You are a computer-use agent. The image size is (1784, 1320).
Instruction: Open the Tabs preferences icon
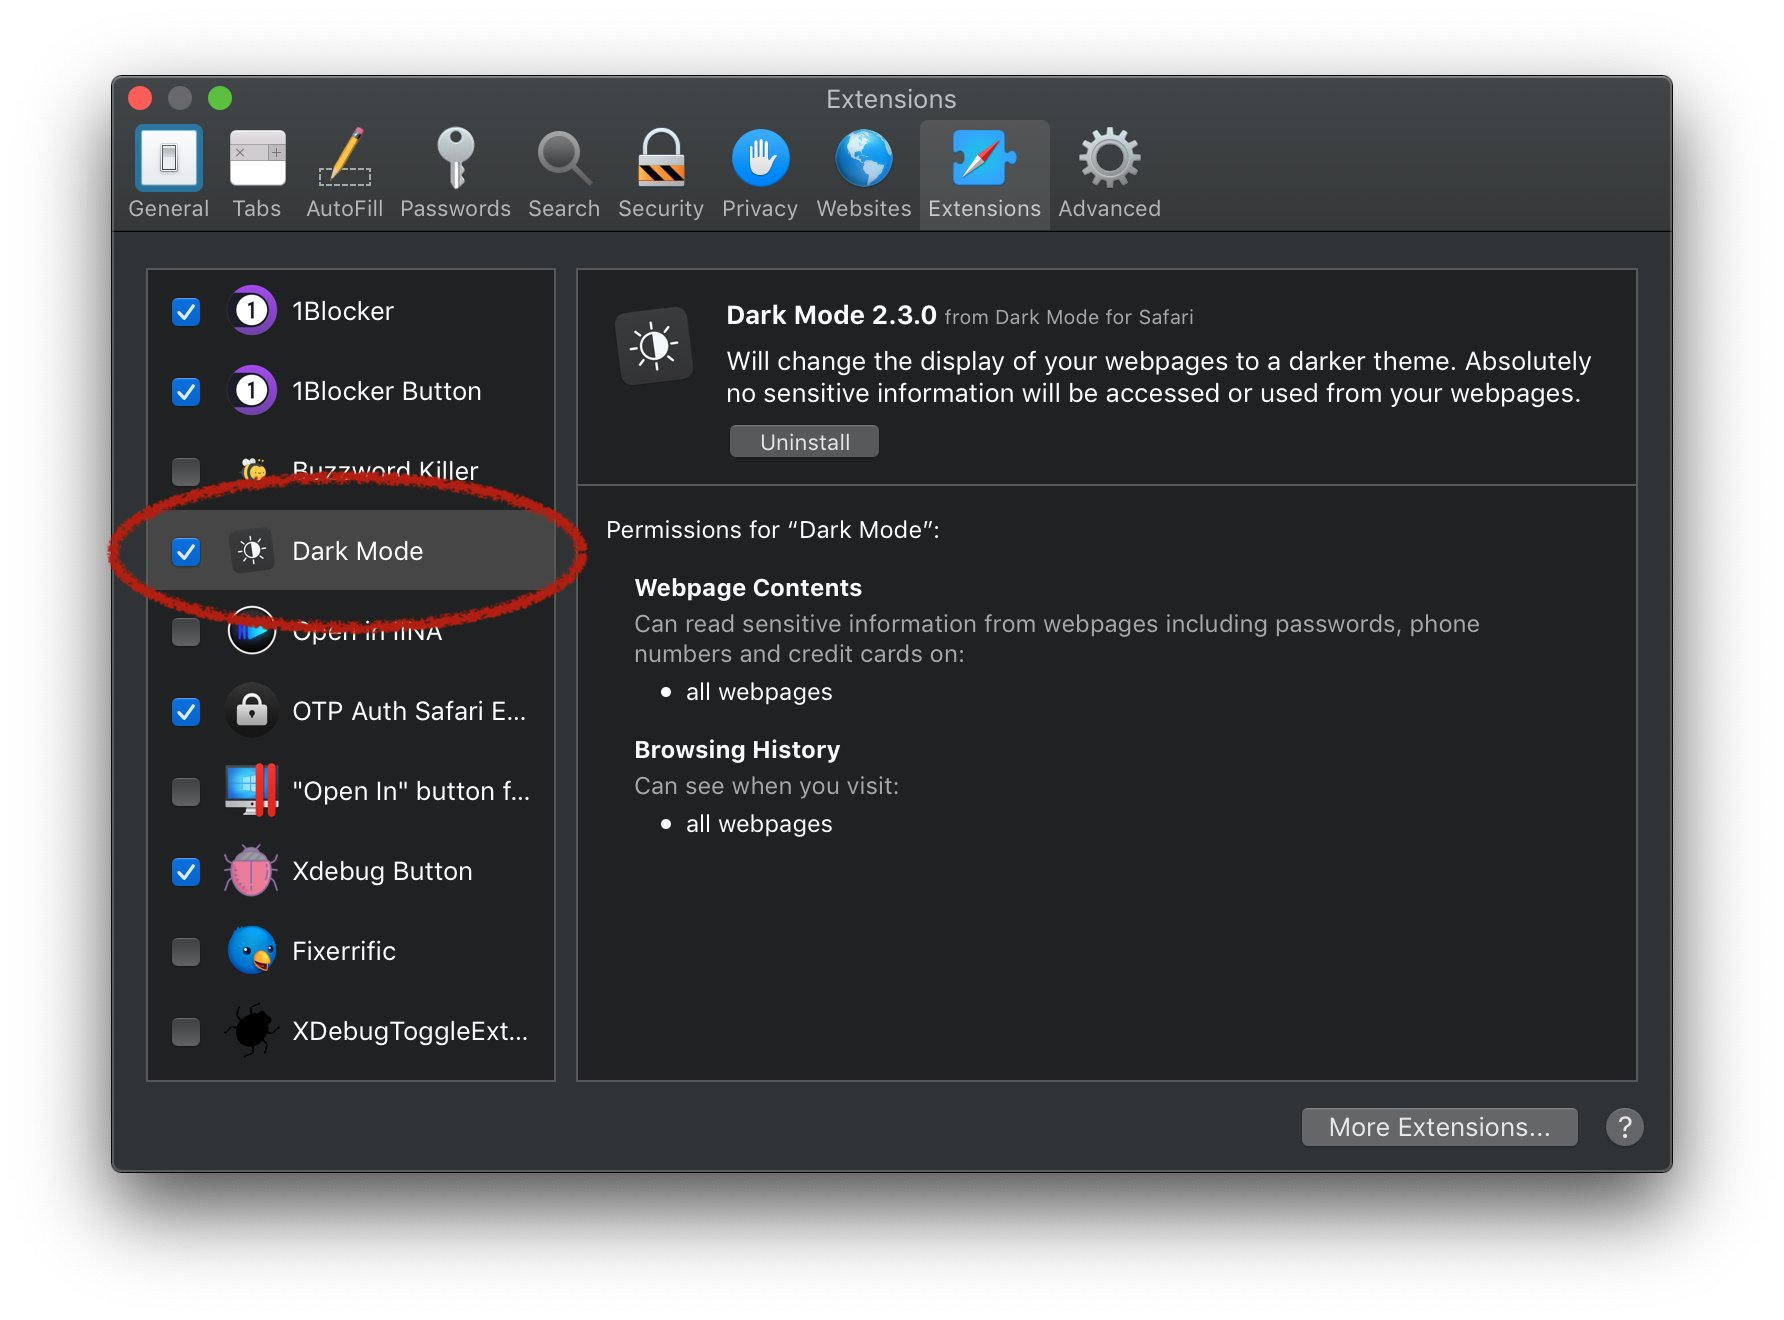coord(257,158)
